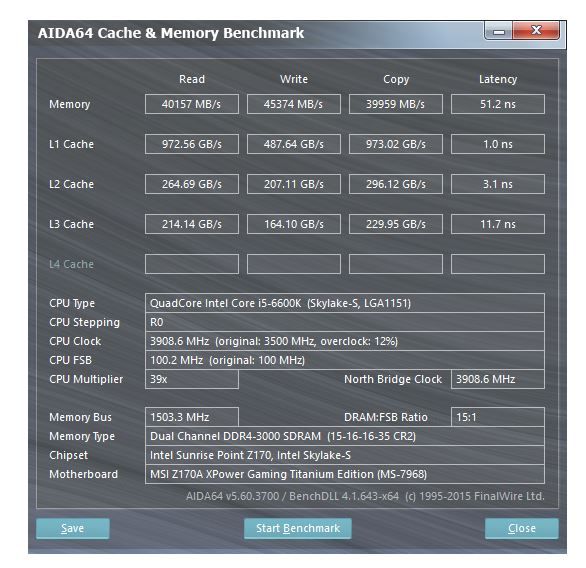Click the L2 Cache row label
This screenshot has height=568, width=586.
click(71, 184)
